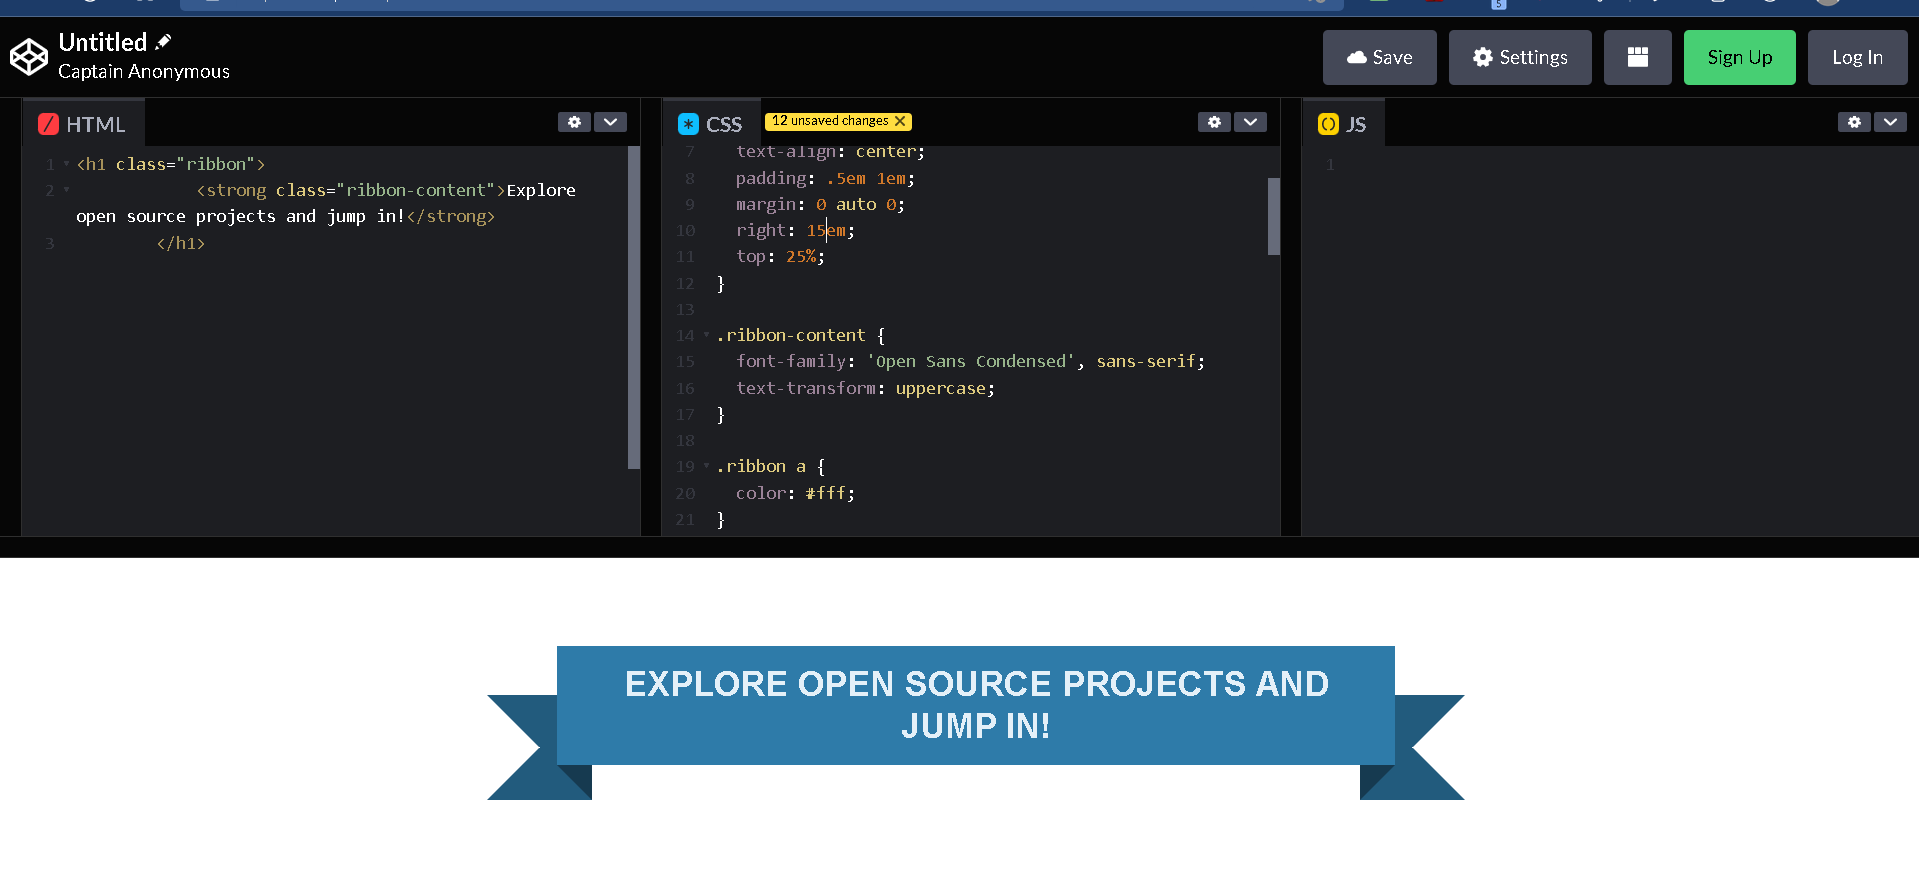The height and width of the screenshot is (879, 1919).
Task: Save the pen
Action: (1379, 57)
